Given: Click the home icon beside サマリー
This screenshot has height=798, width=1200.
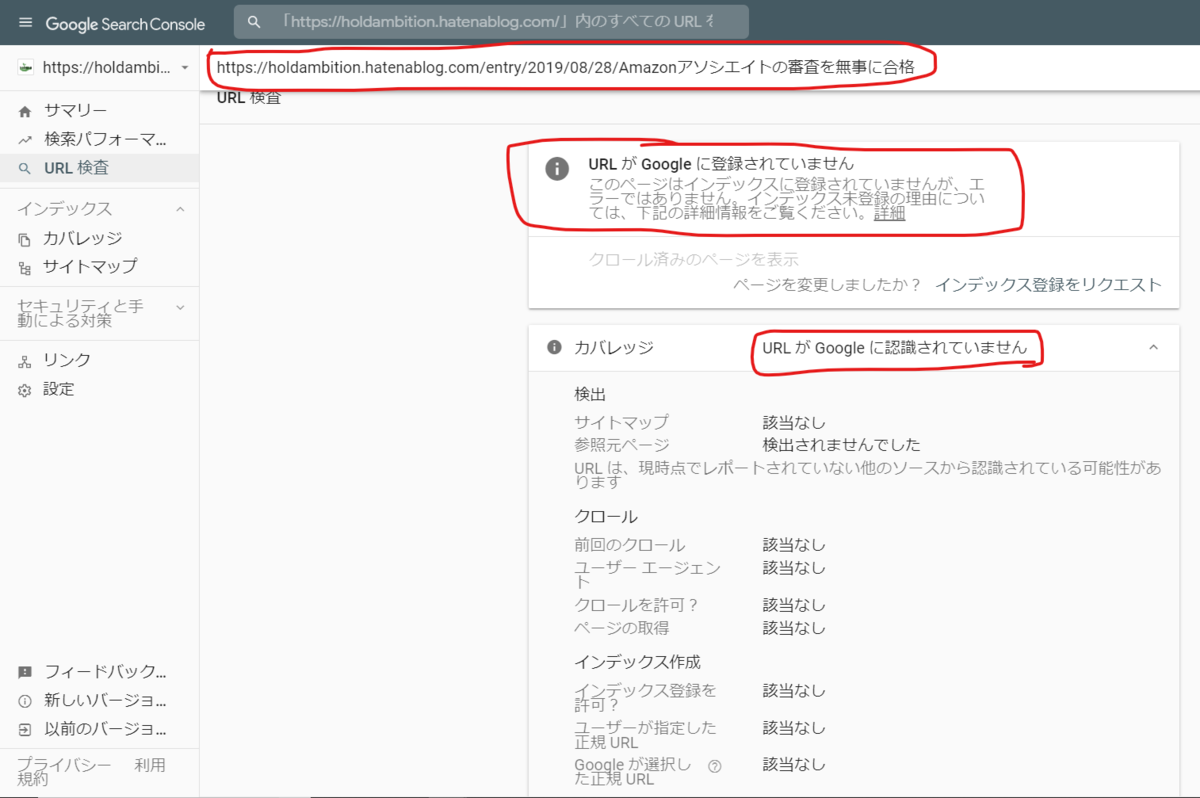Looking at the screenshot, I should point(25,110).
